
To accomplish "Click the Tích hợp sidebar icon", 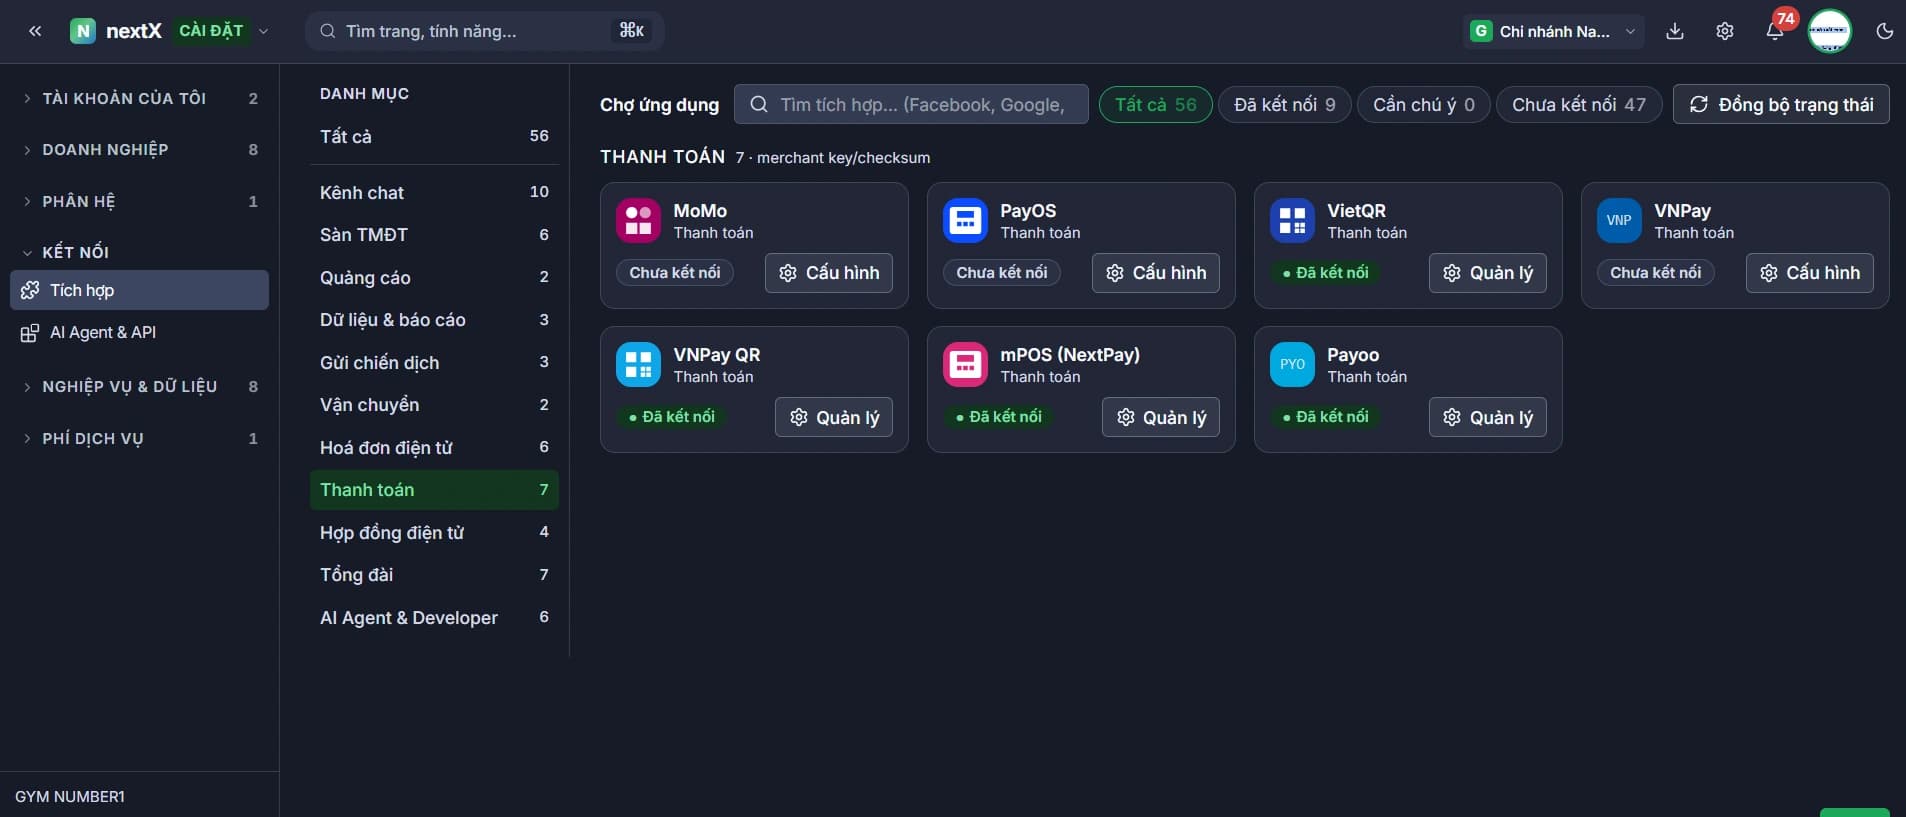I will tap(30, 290).
